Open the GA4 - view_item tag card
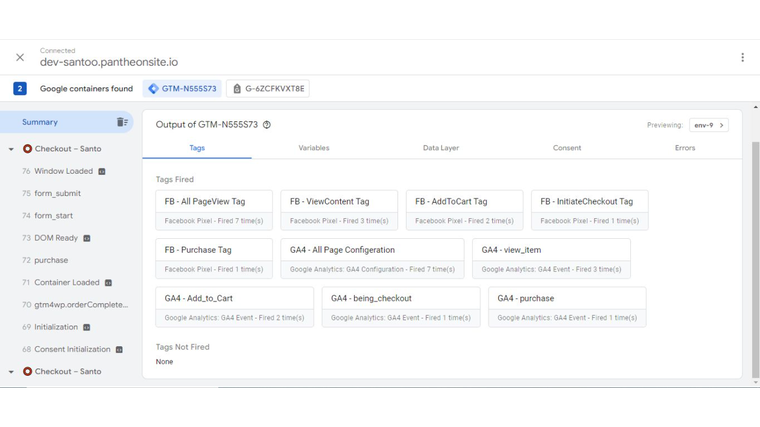Screen dimensions: 760x427 pos(551,258)
